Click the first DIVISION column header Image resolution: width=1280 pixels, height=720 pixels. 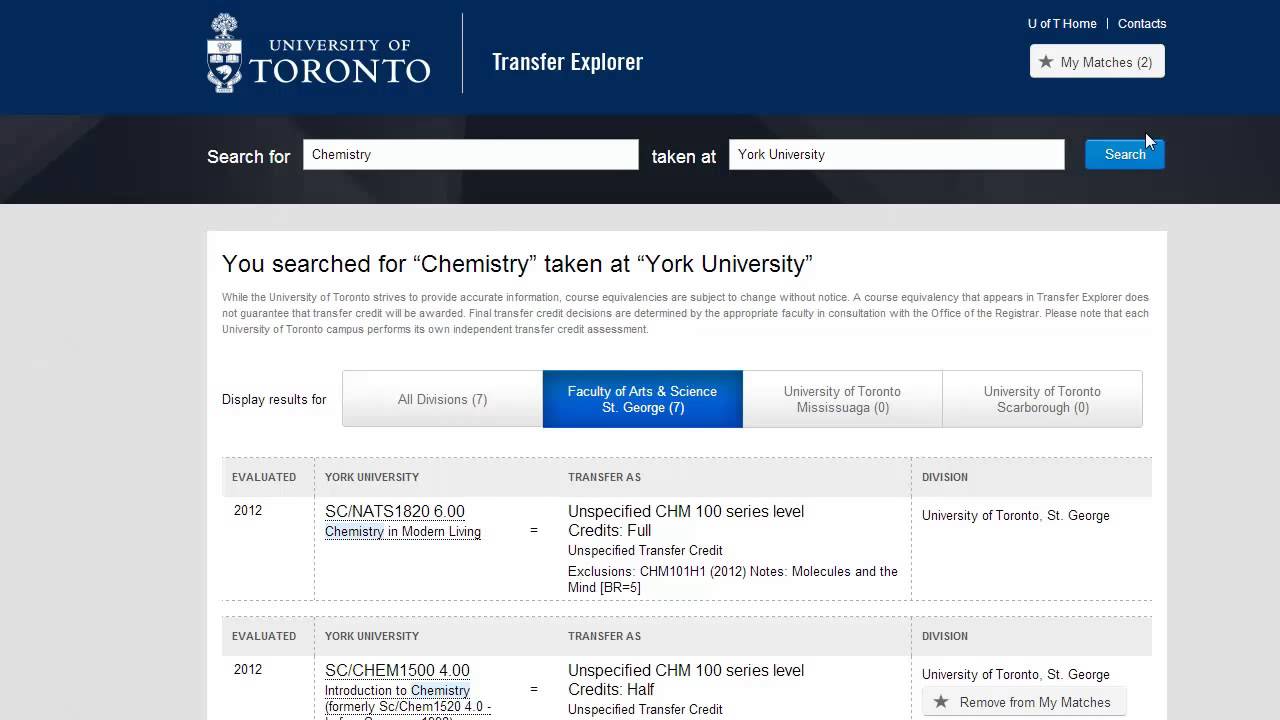pyautogui.click(x=945, y=478)
